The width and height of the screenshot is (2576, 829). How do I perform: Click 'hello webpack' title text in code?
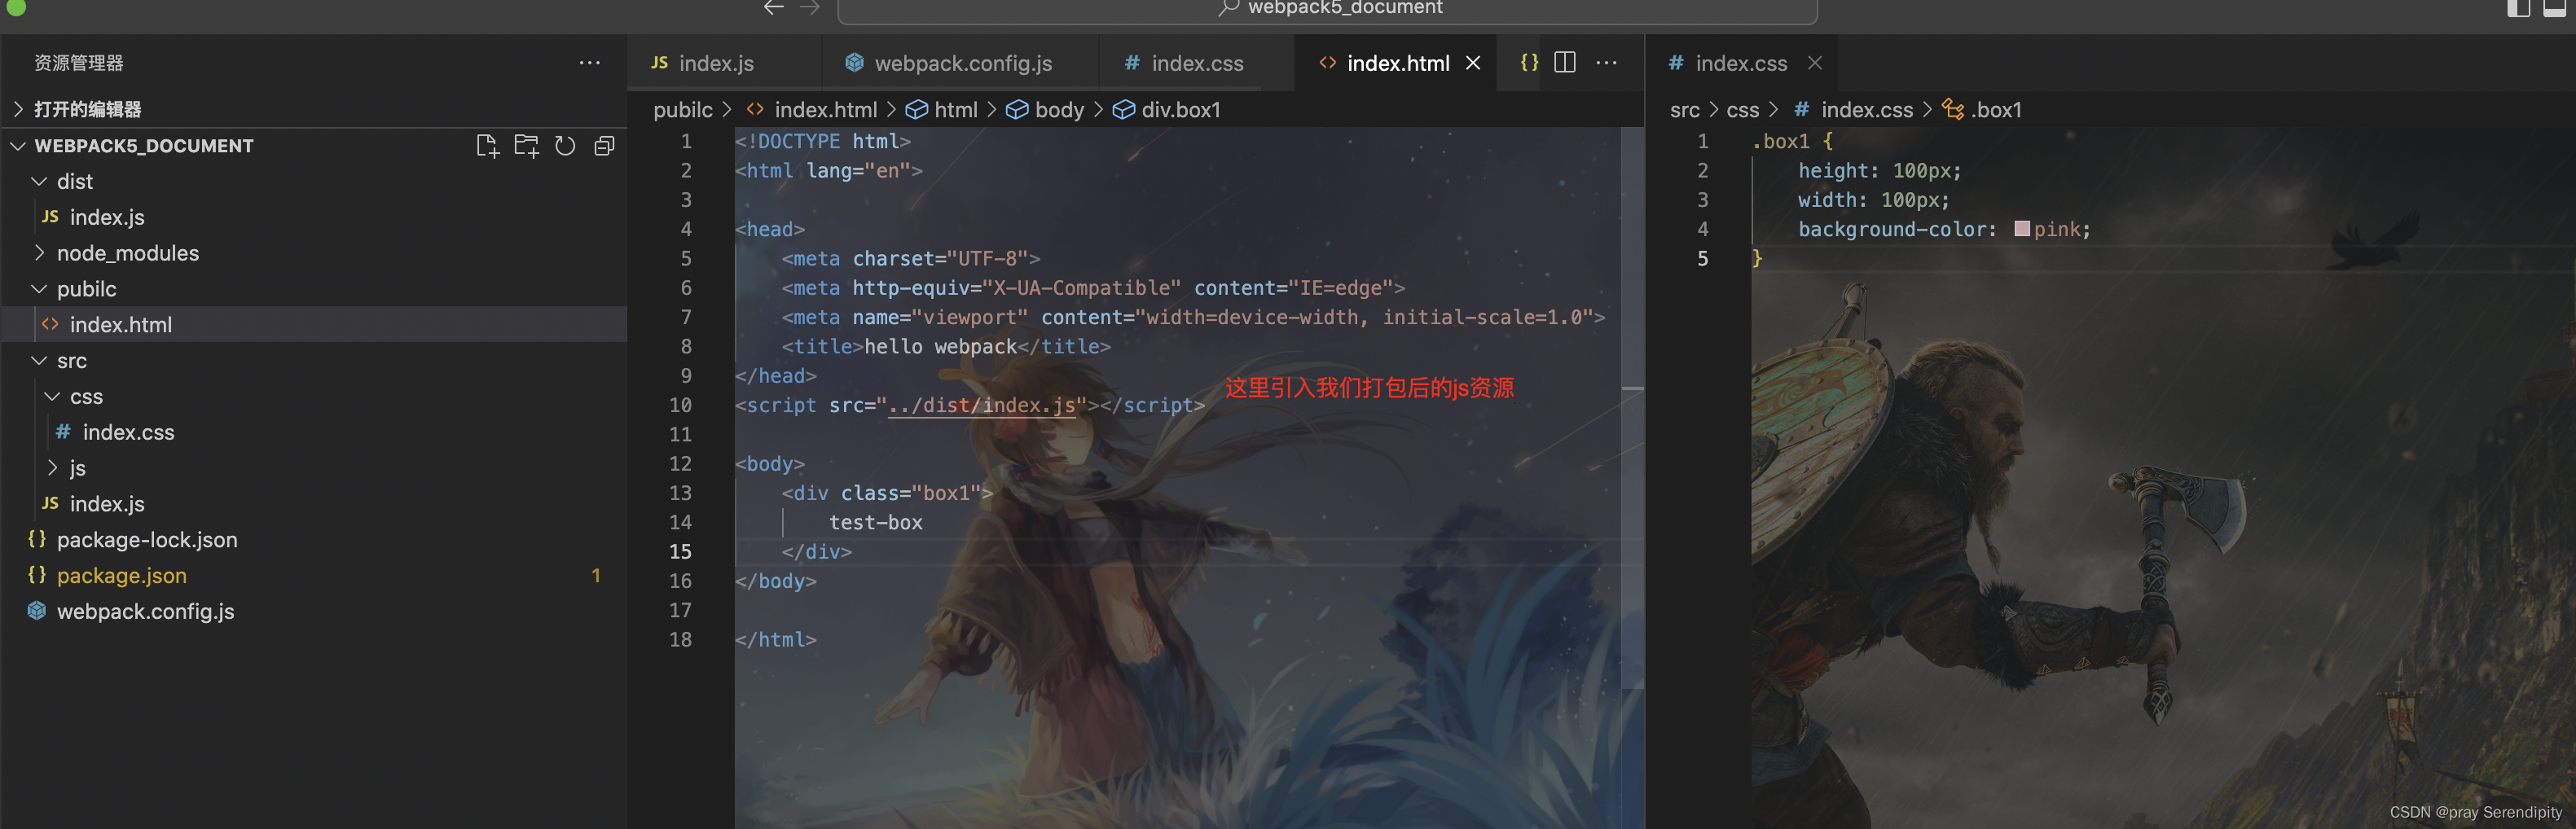(x=940, y=347)
